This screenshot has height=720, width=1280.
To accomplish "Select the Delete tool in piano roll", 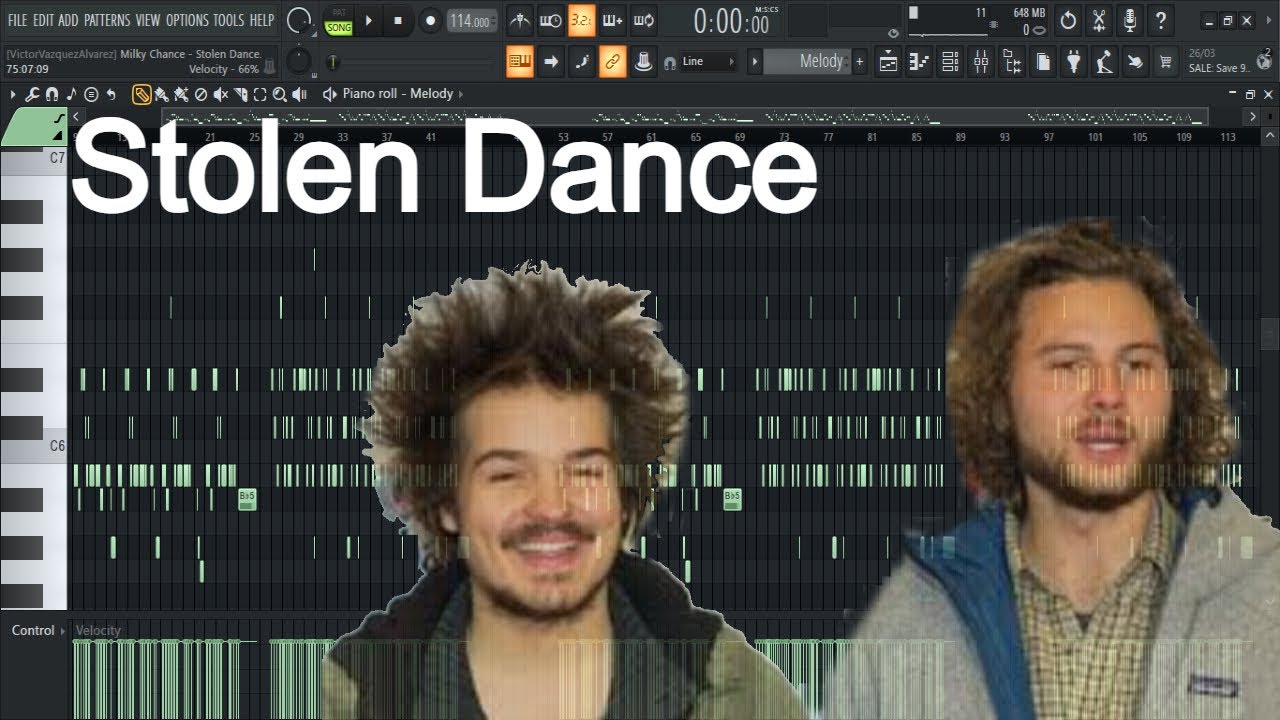I will tap(201, 94).
